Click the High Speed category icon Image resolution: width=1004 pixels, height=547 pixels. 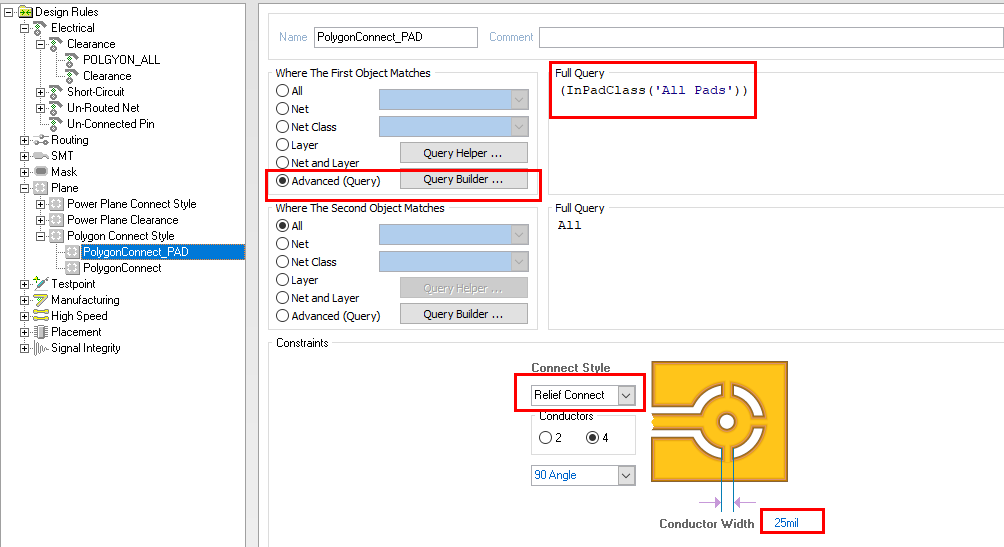coord(41,316)
